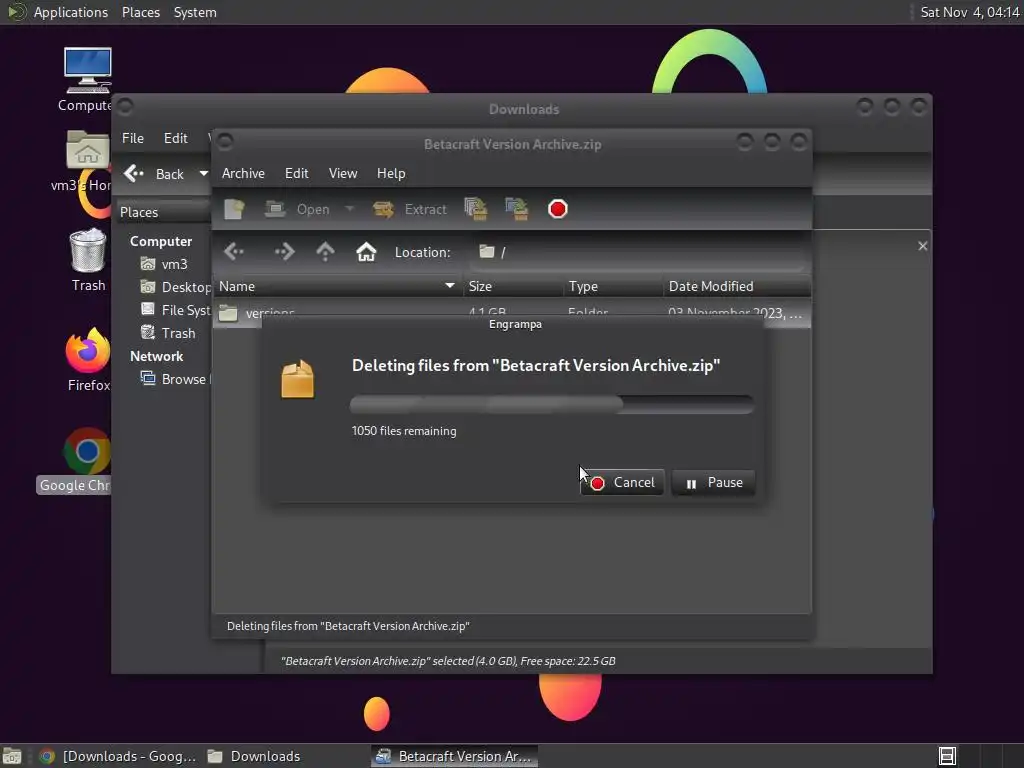Screen dimensions: 1024x768
Task: Launch Firefox from desktop
Action: coord(88,360)
